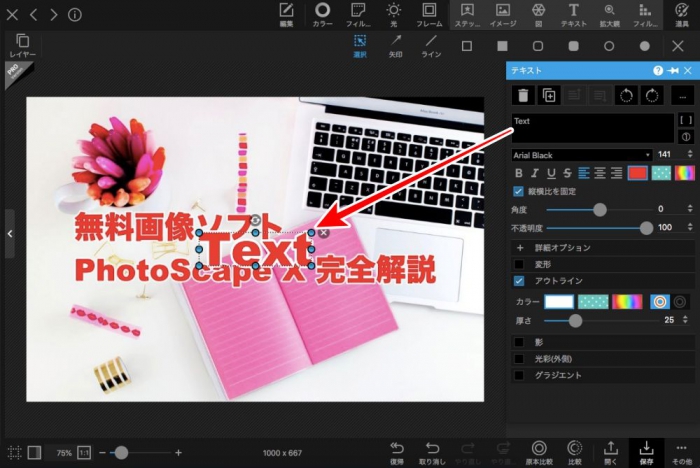The width and height of the screenshot is (700, 468).
Task: Zoom in with the plus button
Action: [178, 453]
